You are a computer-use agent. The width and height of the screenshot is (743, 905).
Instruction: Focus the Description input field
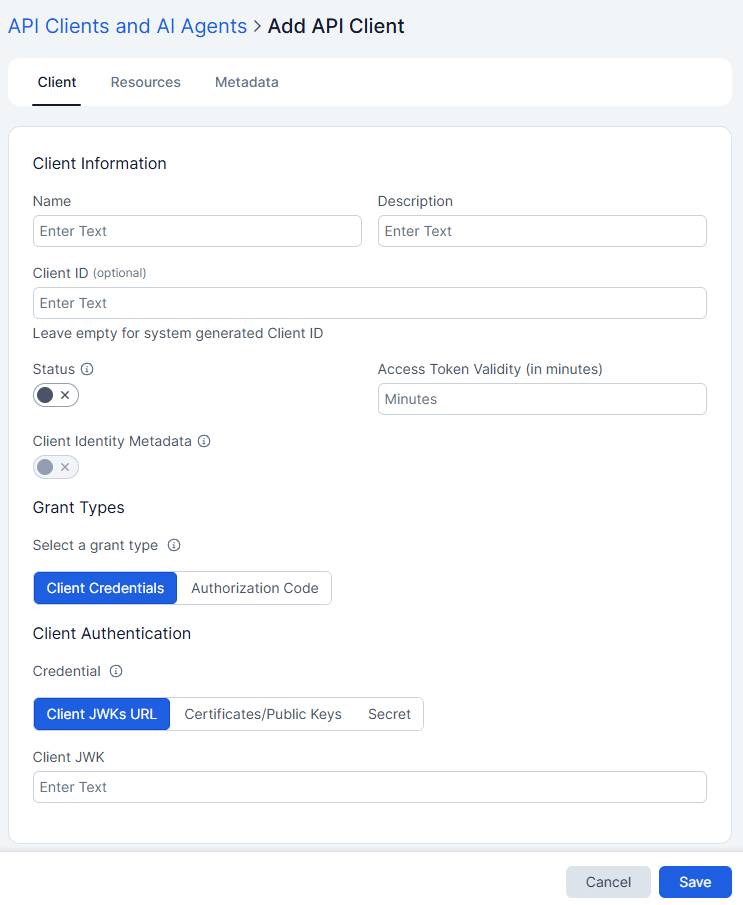click(542, 231)
